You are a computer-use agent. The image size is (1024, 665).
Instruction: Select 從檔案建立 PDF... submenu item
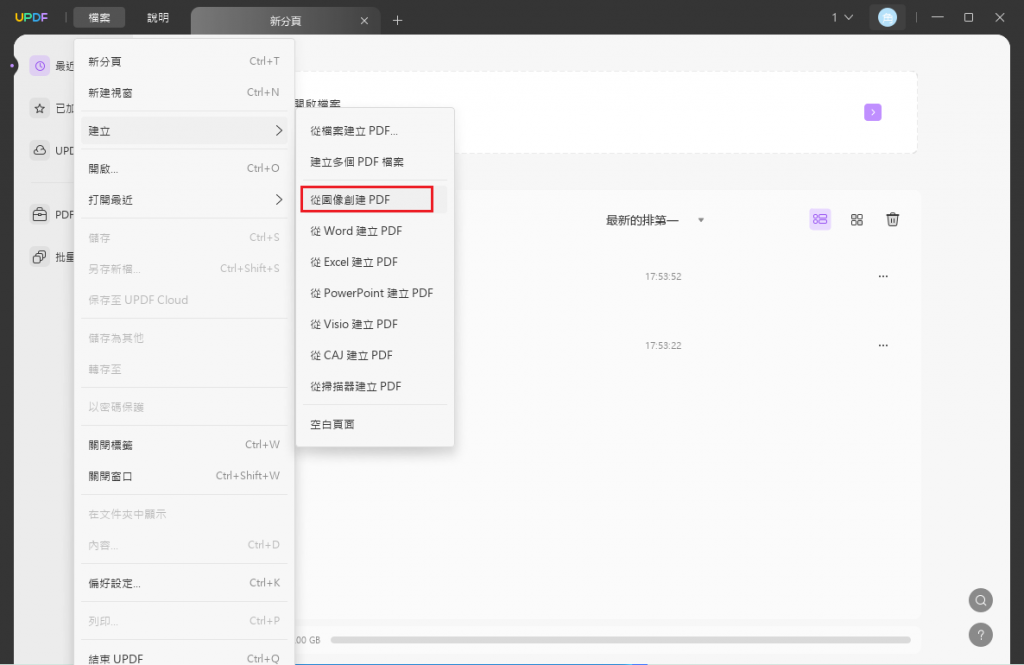coord(375,131)
